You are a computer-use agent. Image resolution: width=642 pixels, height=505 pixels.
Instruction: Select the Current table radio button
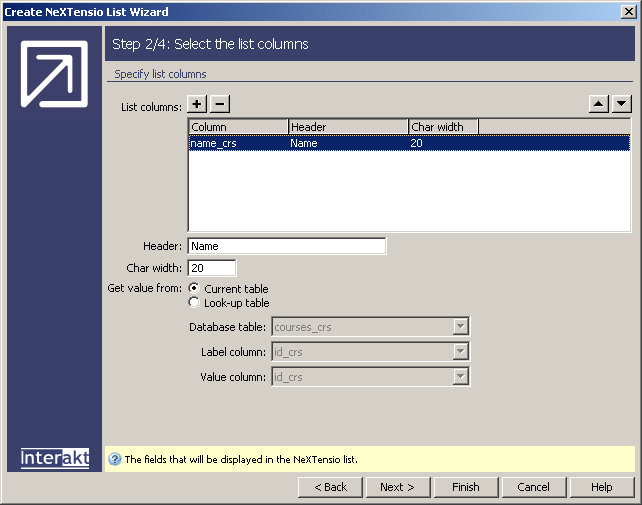coord(194,289)
